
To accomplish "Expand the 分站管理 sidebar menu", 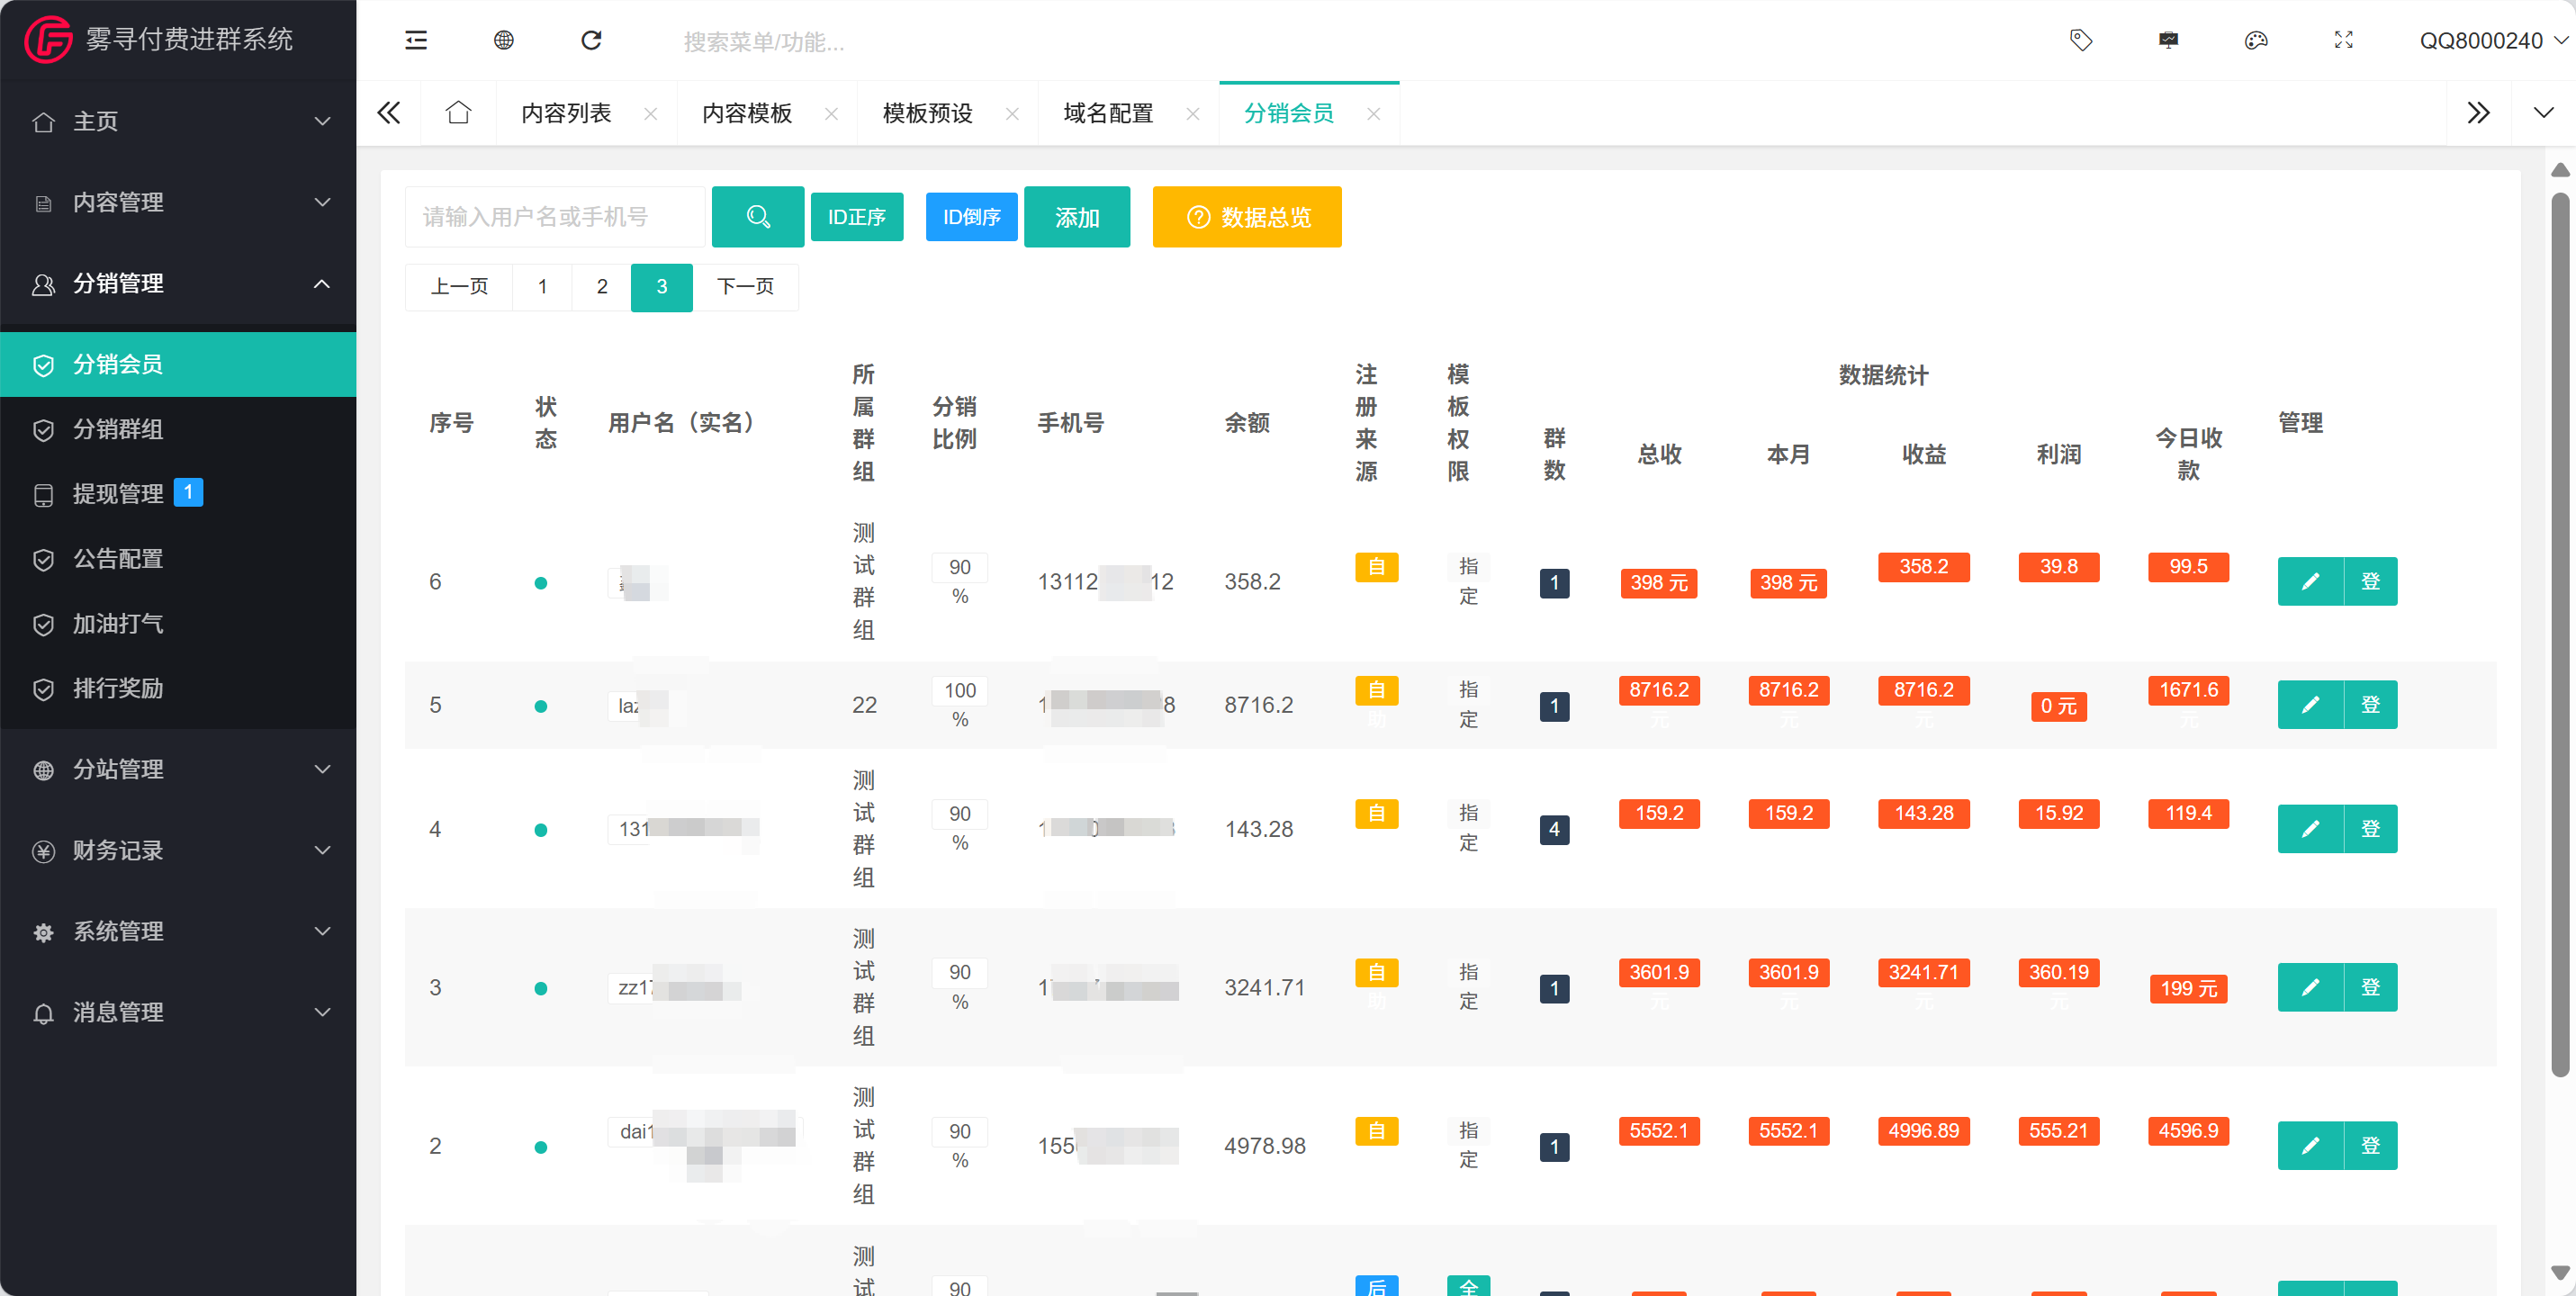I will point(178,769).
